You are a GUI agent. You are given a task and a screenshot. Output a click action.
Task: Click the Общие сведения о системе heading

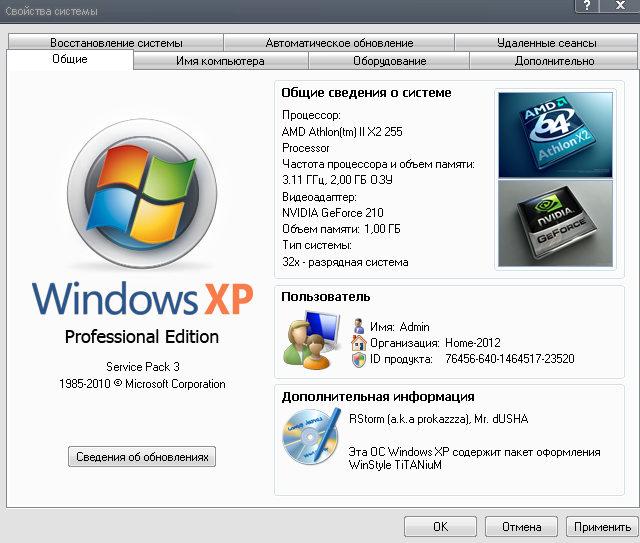click(x=366, y=93)
